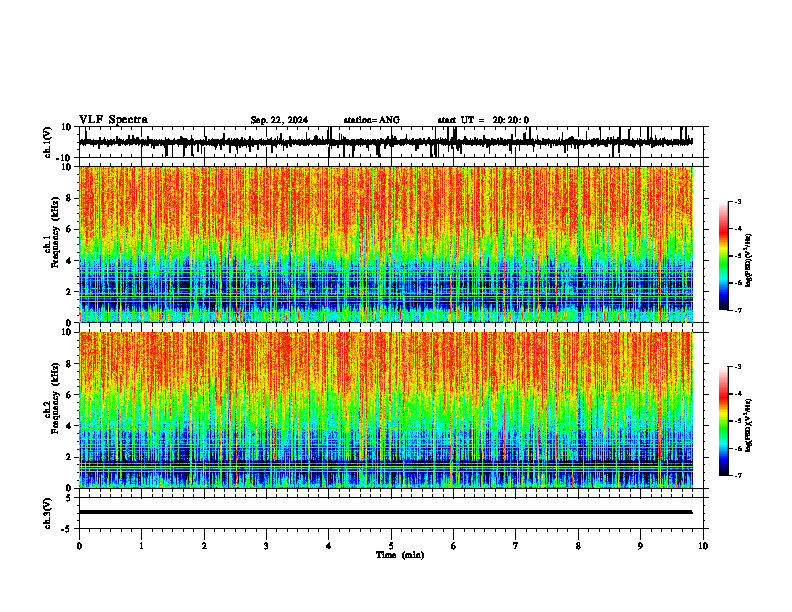Click time axis tick label "6"
This screenshot has width=792, height=612.
pos(454,546)
